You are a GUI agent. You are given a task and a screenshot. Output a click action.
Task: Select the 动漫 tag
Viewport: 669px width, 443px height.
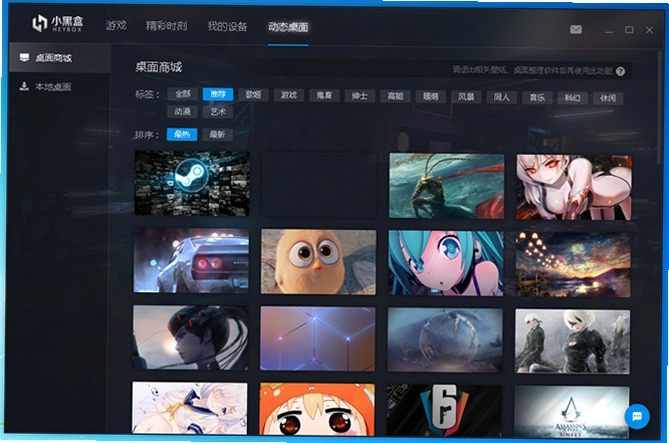[182, 111]
